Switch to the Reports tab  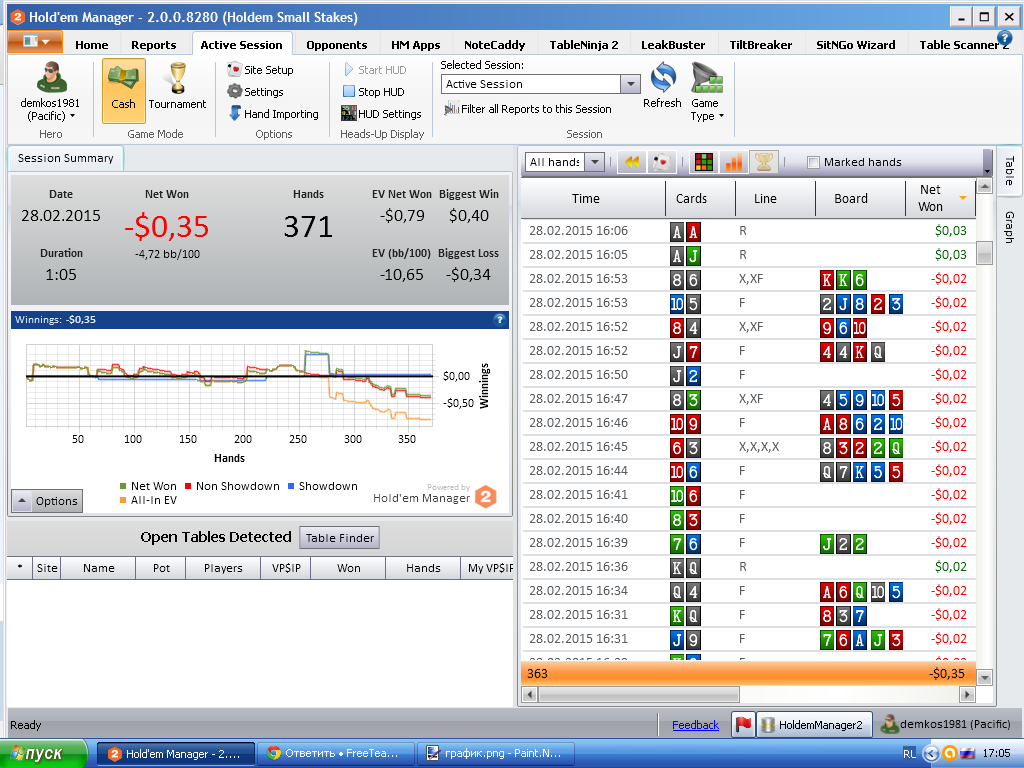tap(153, 44)
